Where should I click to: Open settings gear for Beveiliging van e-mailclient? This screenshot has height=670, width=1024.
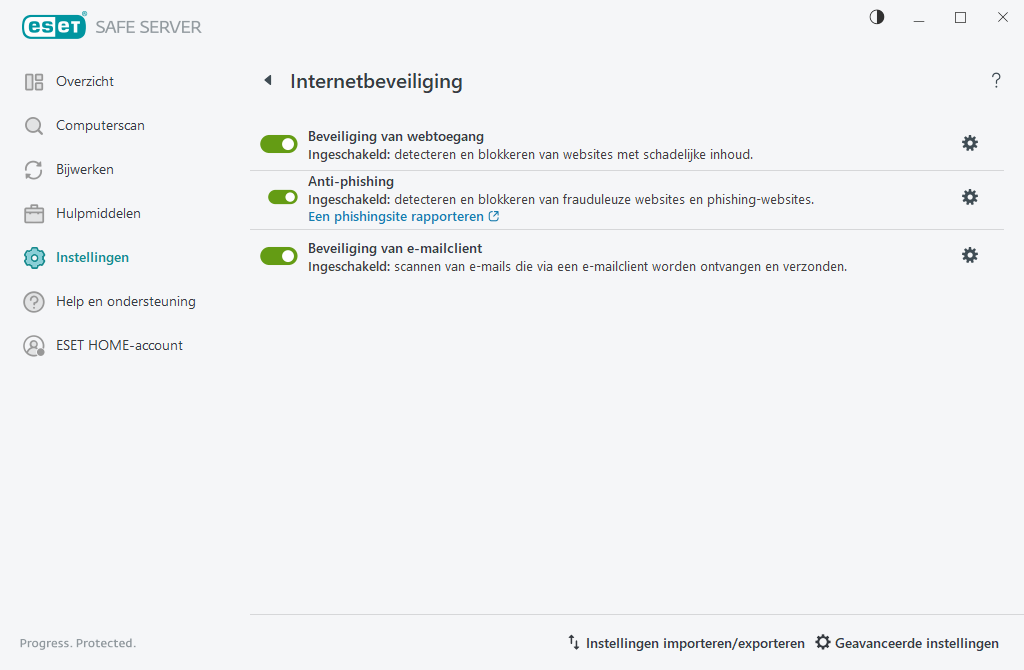pyautogui.click(x=969, y=255)
